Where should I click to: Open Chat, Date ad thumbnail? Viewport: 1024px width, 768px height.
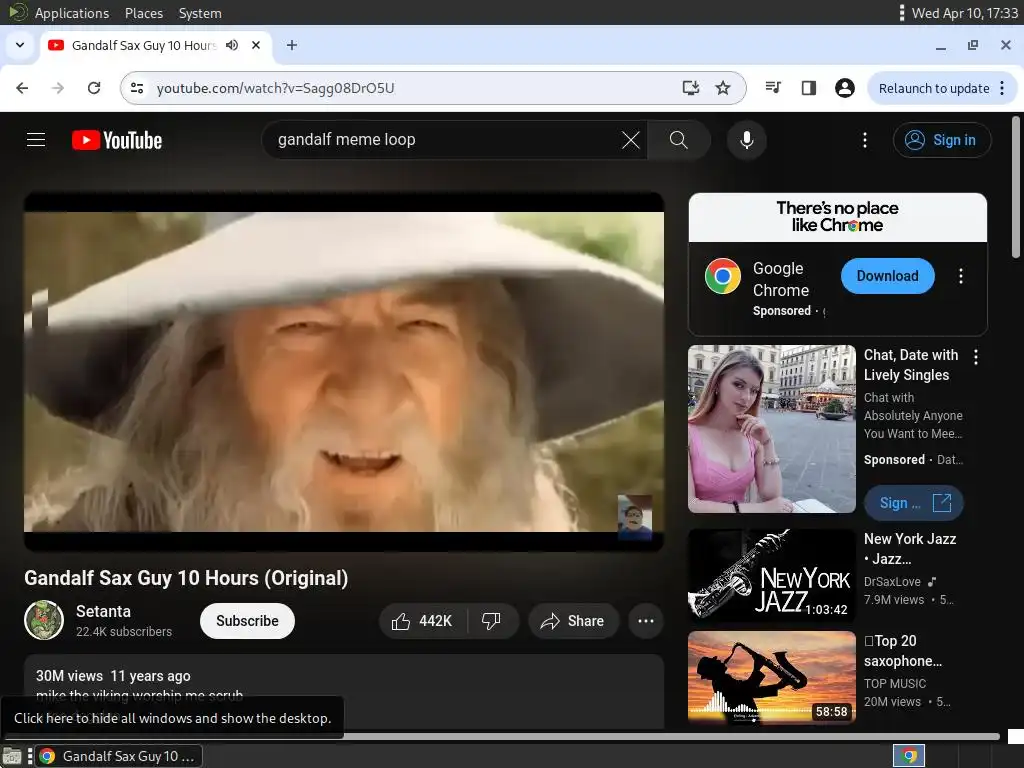pyautogui.click(x=771, y=428)
